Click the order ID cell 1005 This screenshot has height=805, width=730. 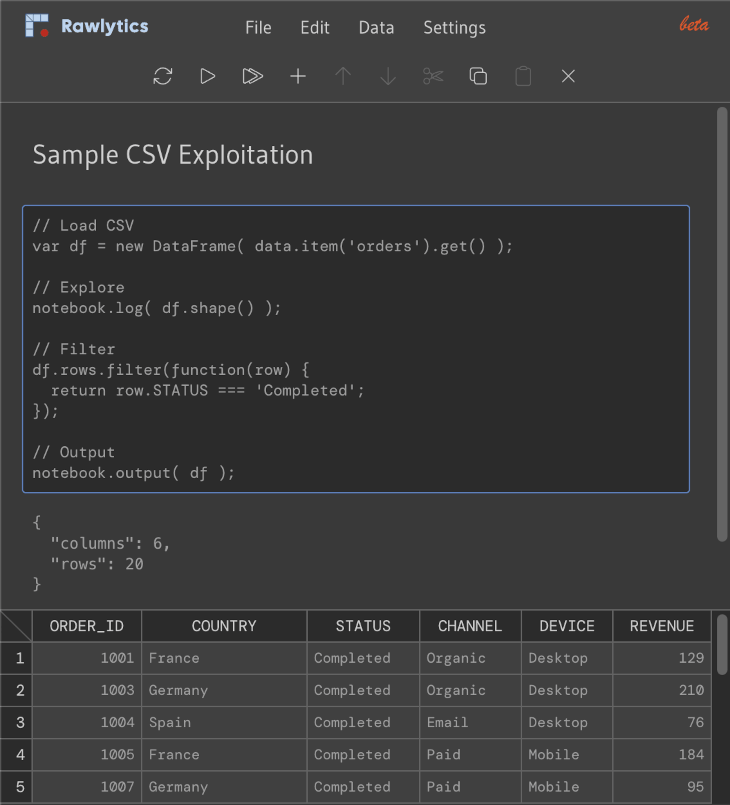87,755
